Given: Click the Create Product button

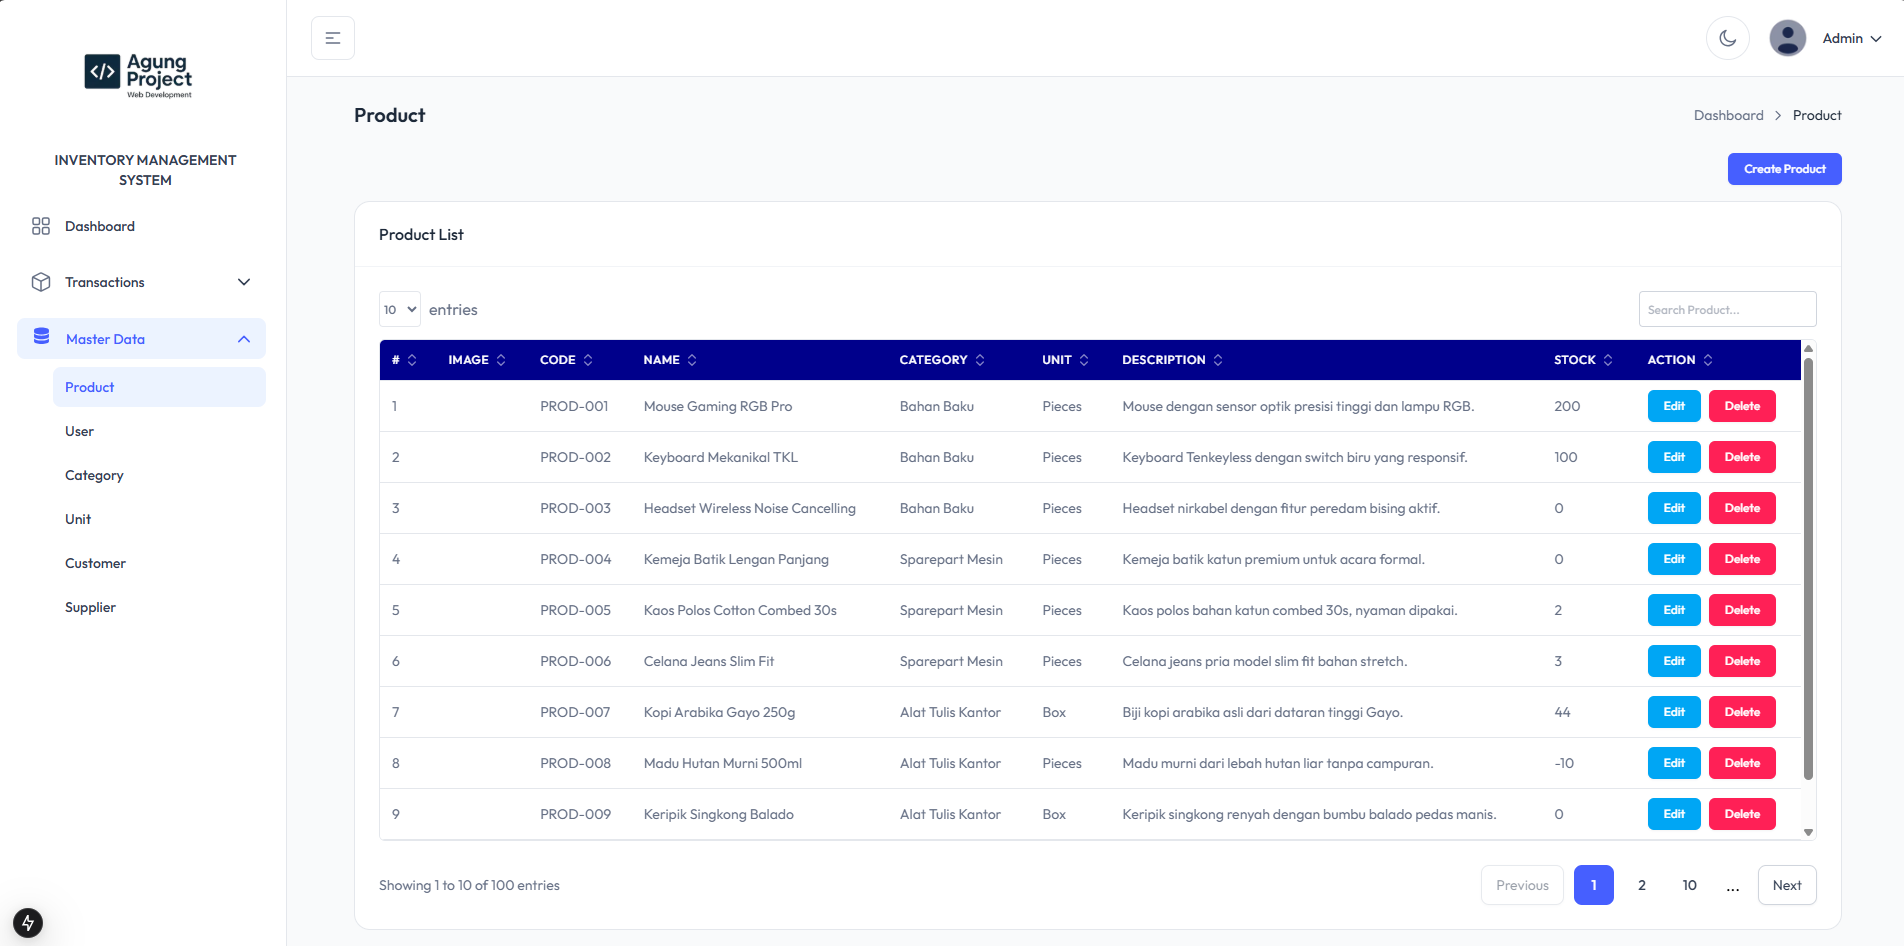Looking at the screenshot, I should [1784, 169].
